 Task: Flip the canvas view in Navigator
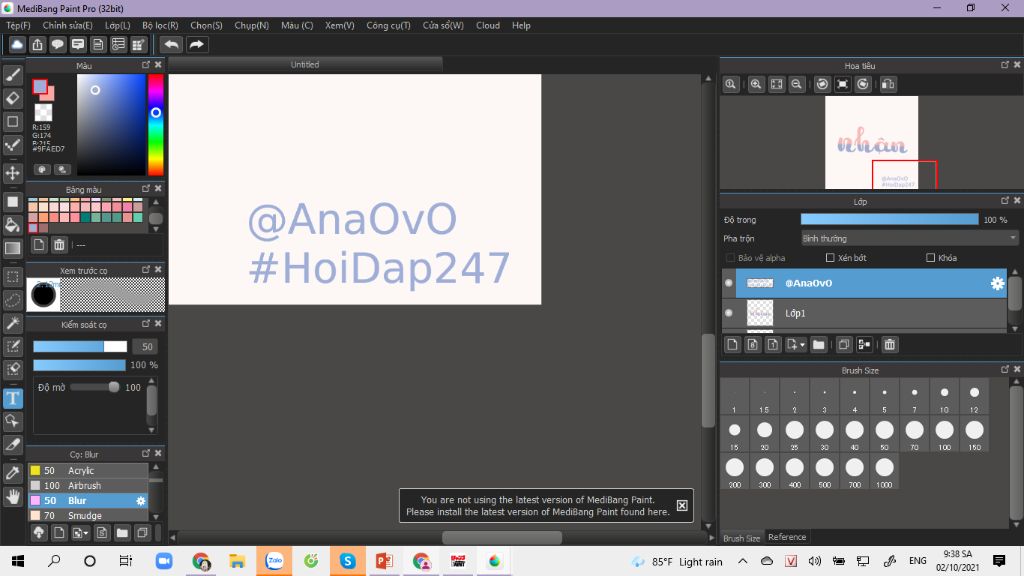888,84
